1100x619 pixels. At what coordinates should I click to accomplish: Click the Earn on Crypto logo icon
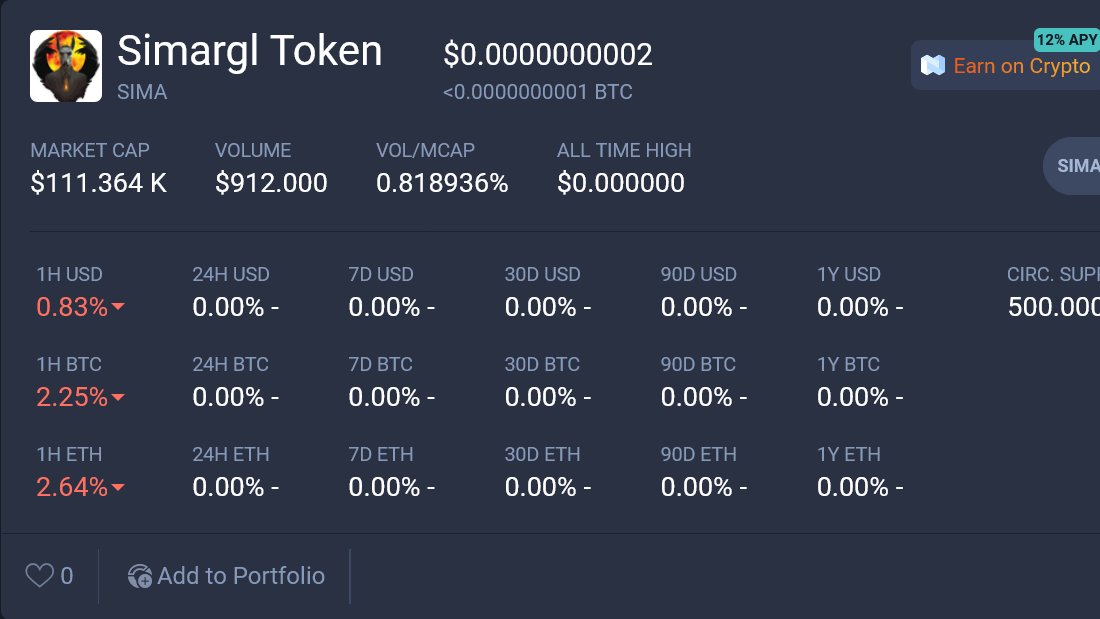(933, 66)
